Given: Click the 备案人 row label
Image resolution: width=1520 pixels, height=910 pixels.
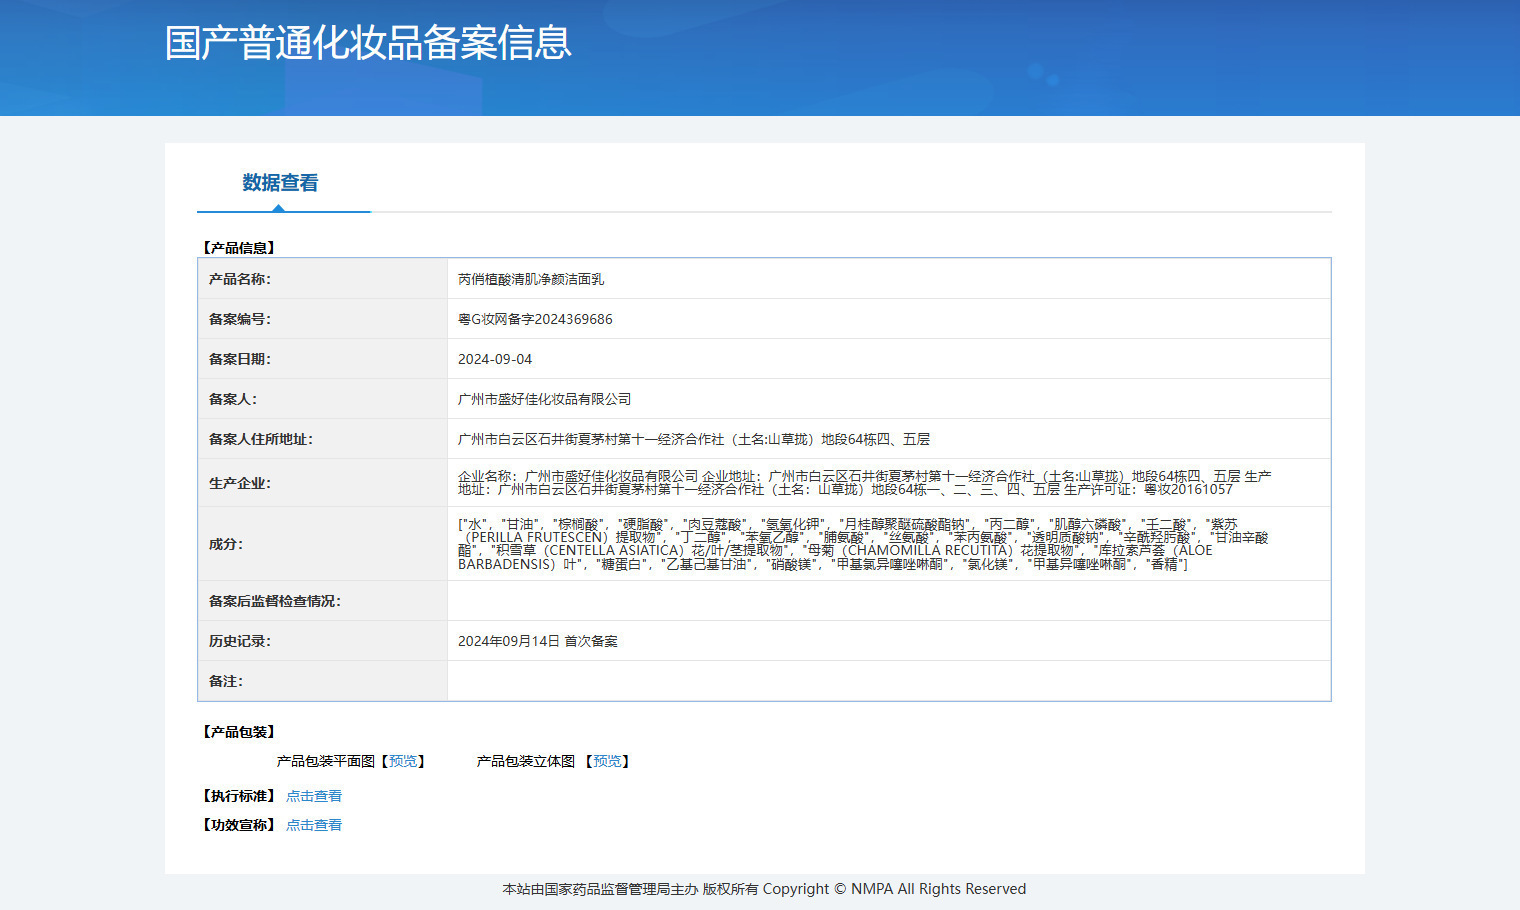Looking at the screenshot, I should click(233, 399).
